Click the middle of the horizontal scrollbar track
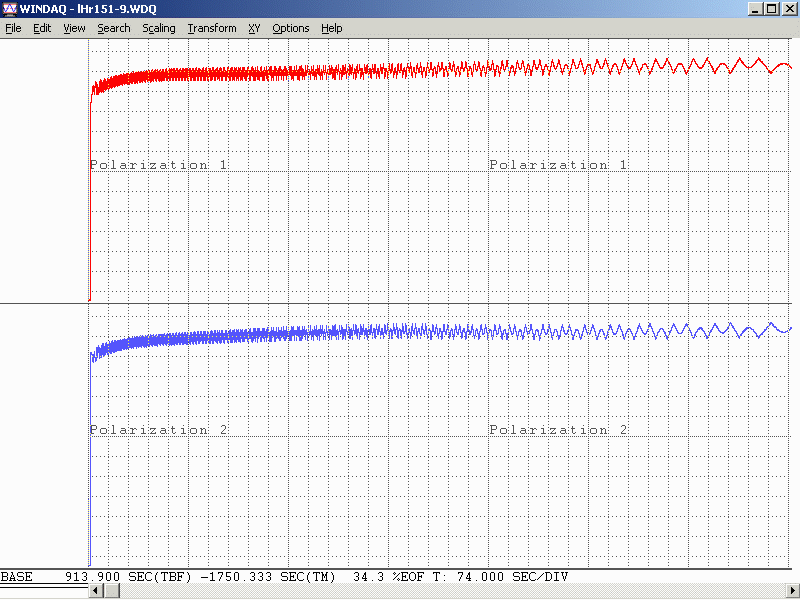This screenshot has height=600, width=800. (x=443, y=591)
